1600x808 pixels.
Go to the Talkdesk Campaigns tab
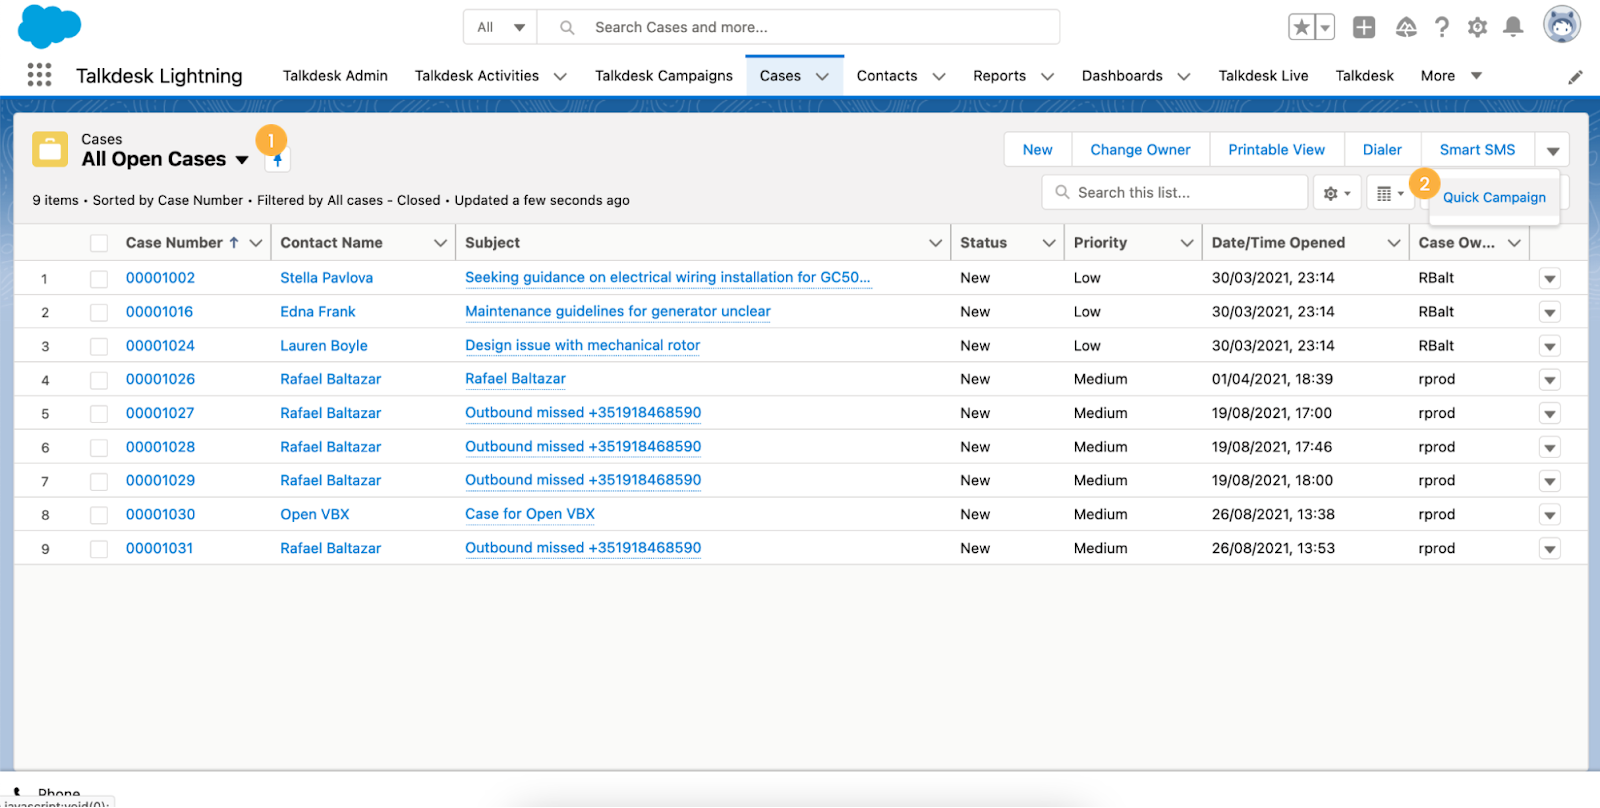[x=664, y=76]
